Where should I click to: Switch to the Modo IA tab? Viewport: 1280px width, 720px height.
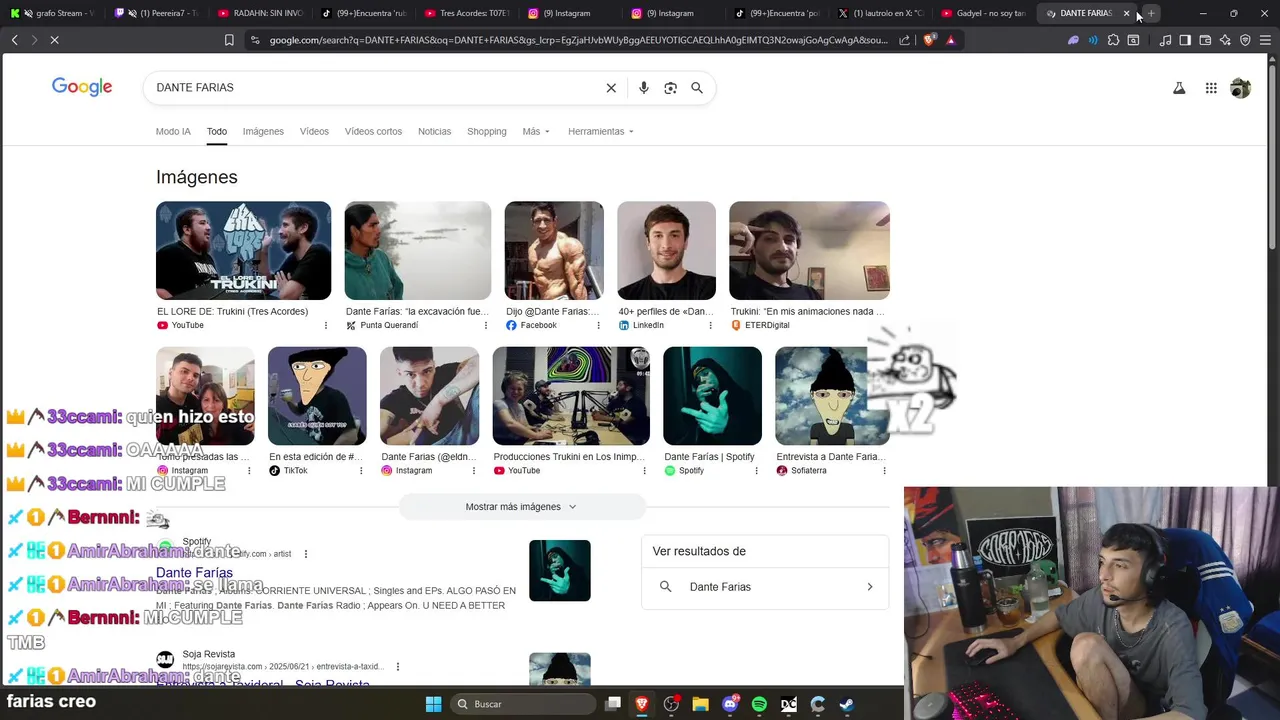(173, 131)
